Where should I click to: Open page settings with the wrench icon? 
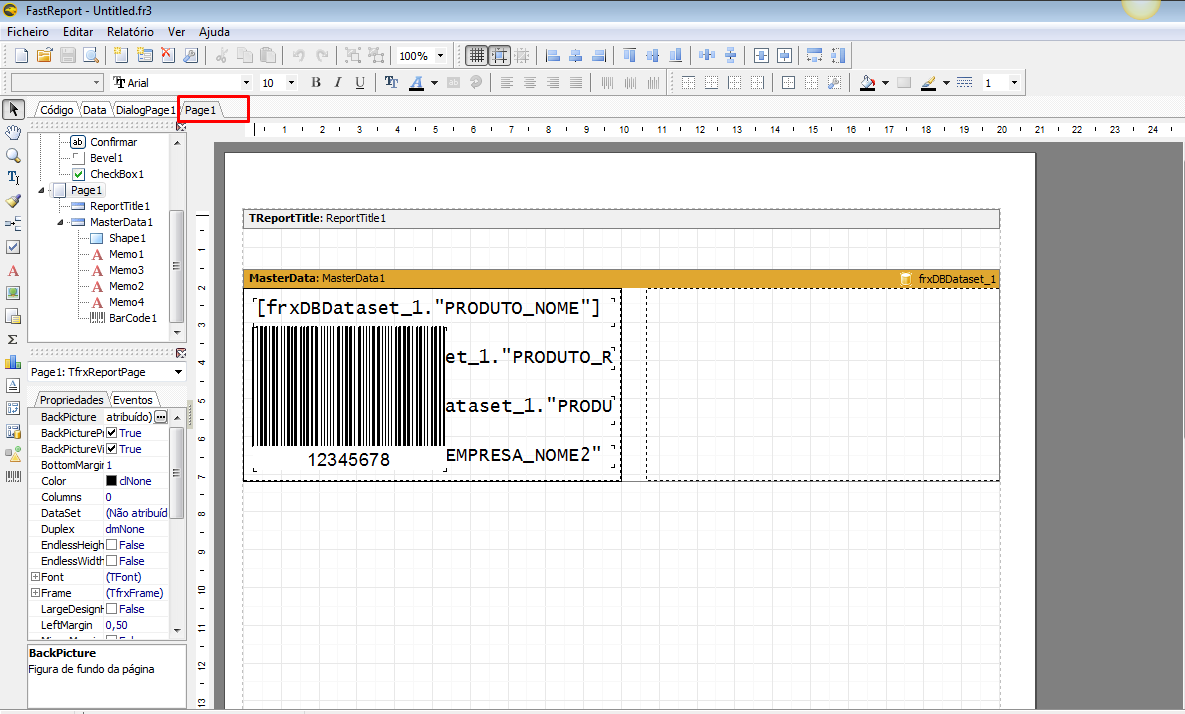pos(190,55)
